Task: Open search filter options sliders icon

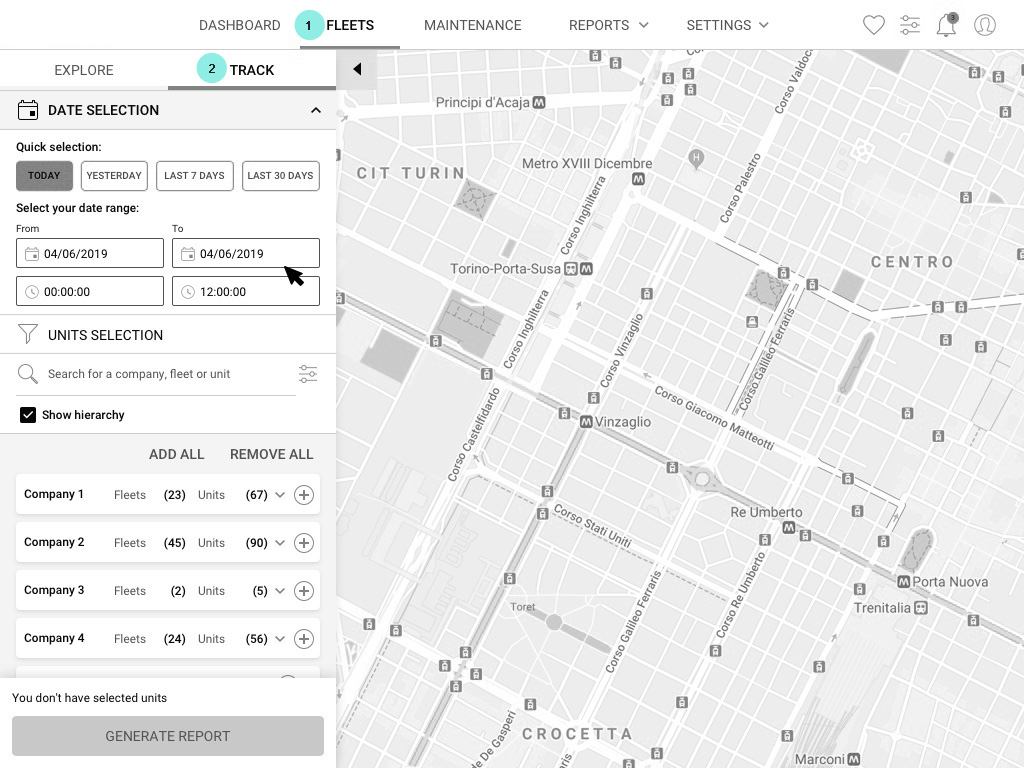Action: click(x=308, y=374)
